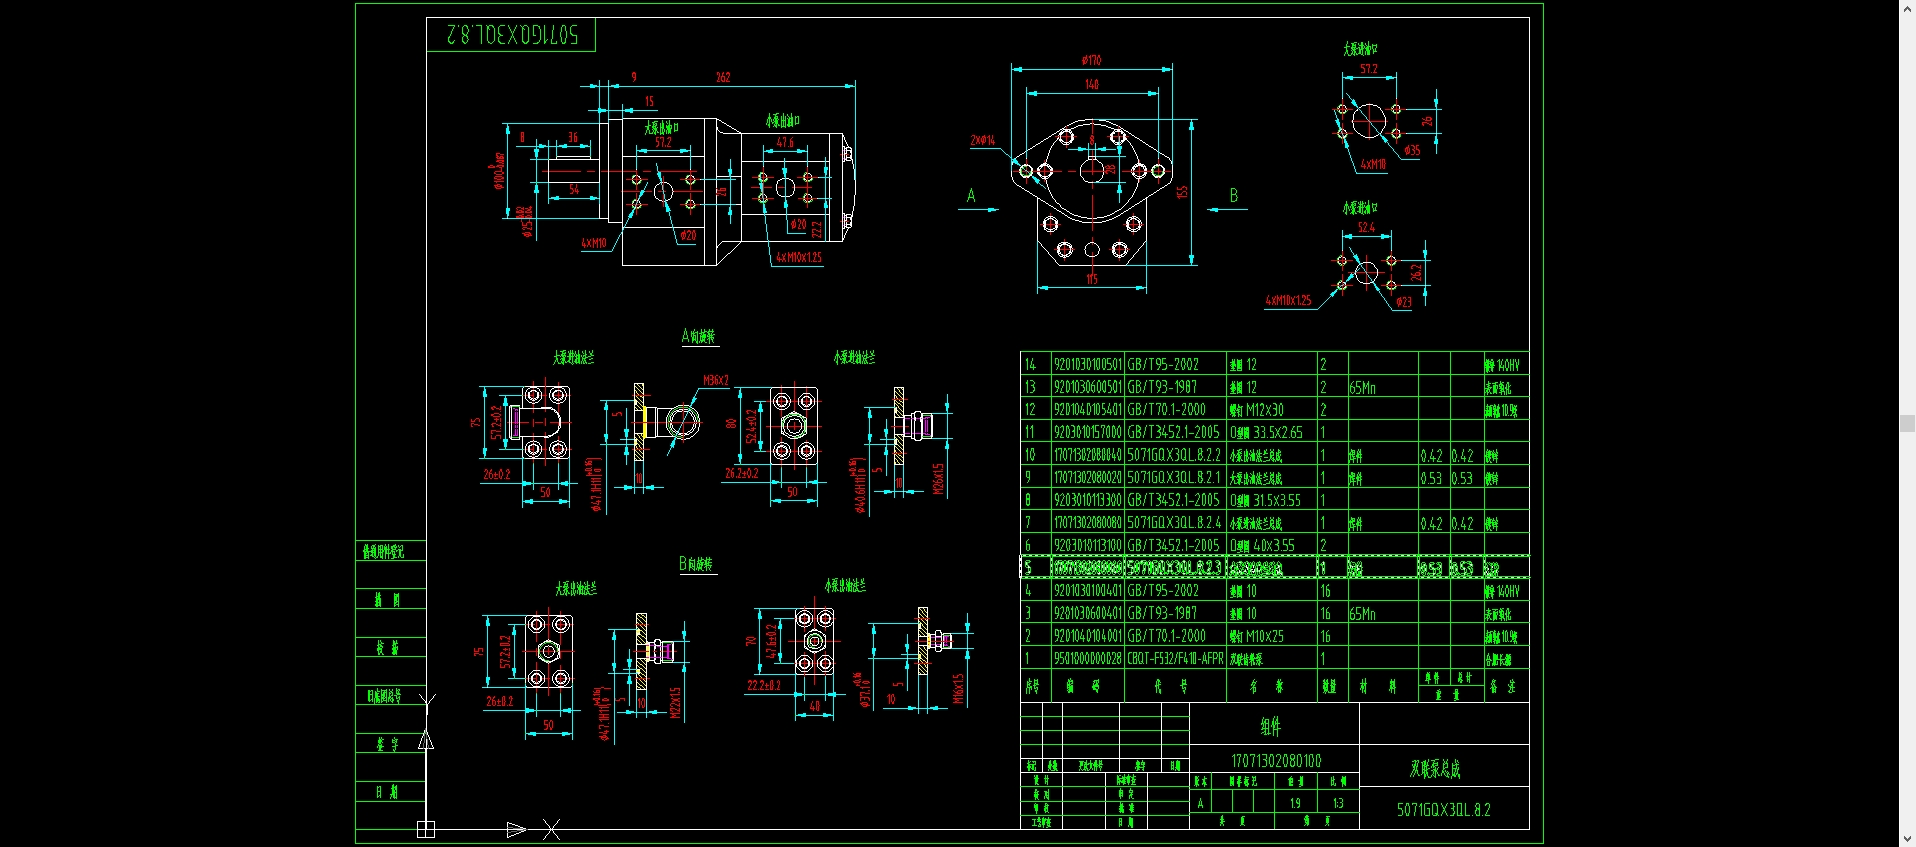1916x847 pixels.
Task: Select the 115 width dimension
Action: (x=1092, y=279)
